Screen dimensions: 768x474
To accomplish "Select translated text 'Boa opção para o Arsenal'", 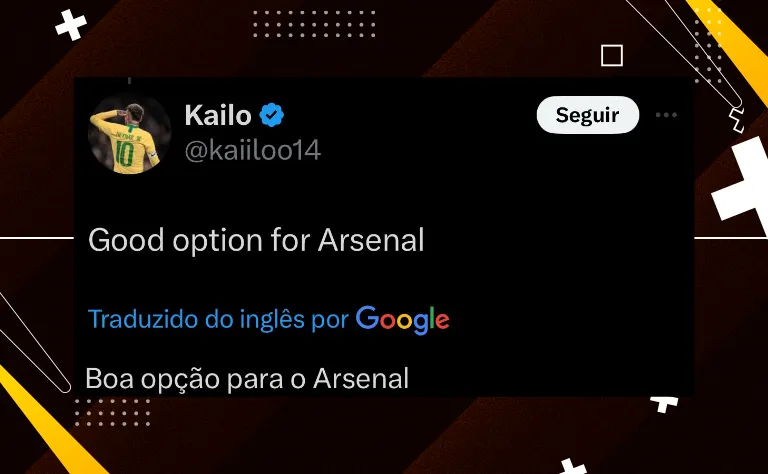I will [x=247, y=379].
